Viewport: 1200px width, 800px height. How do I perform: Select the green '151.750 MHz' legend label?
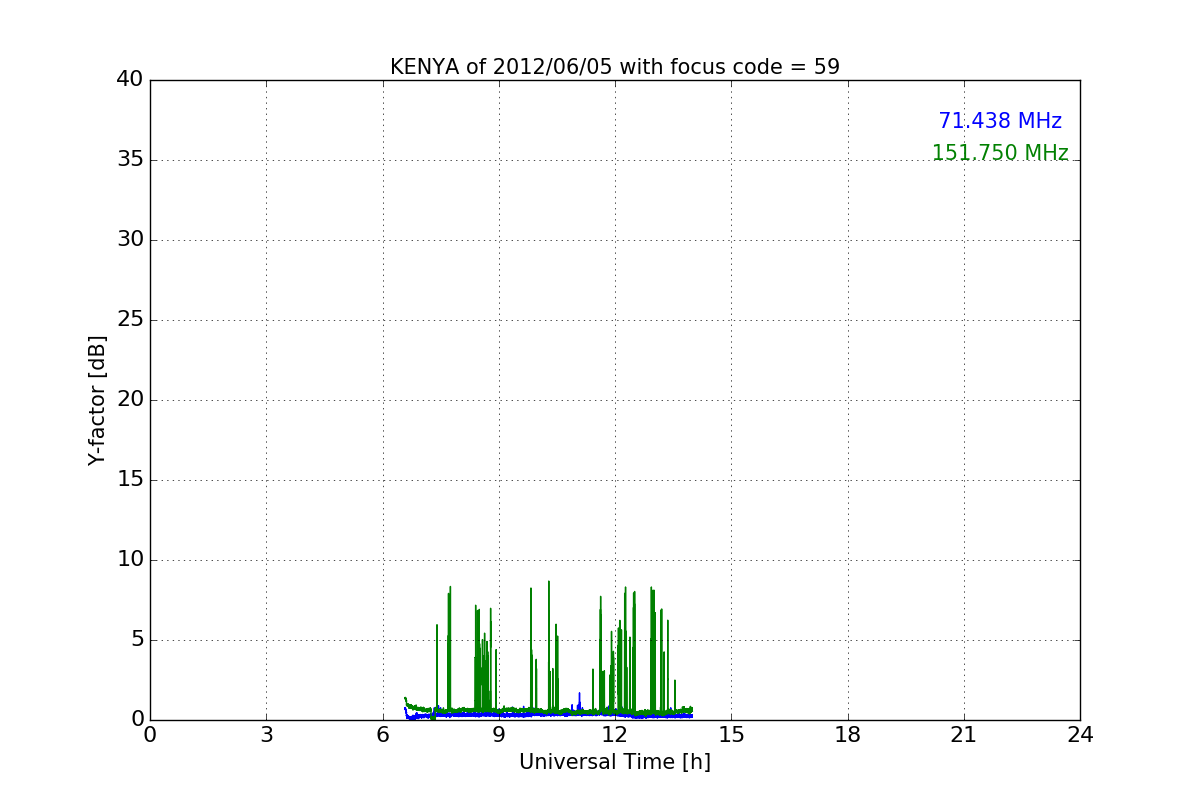1000,153
